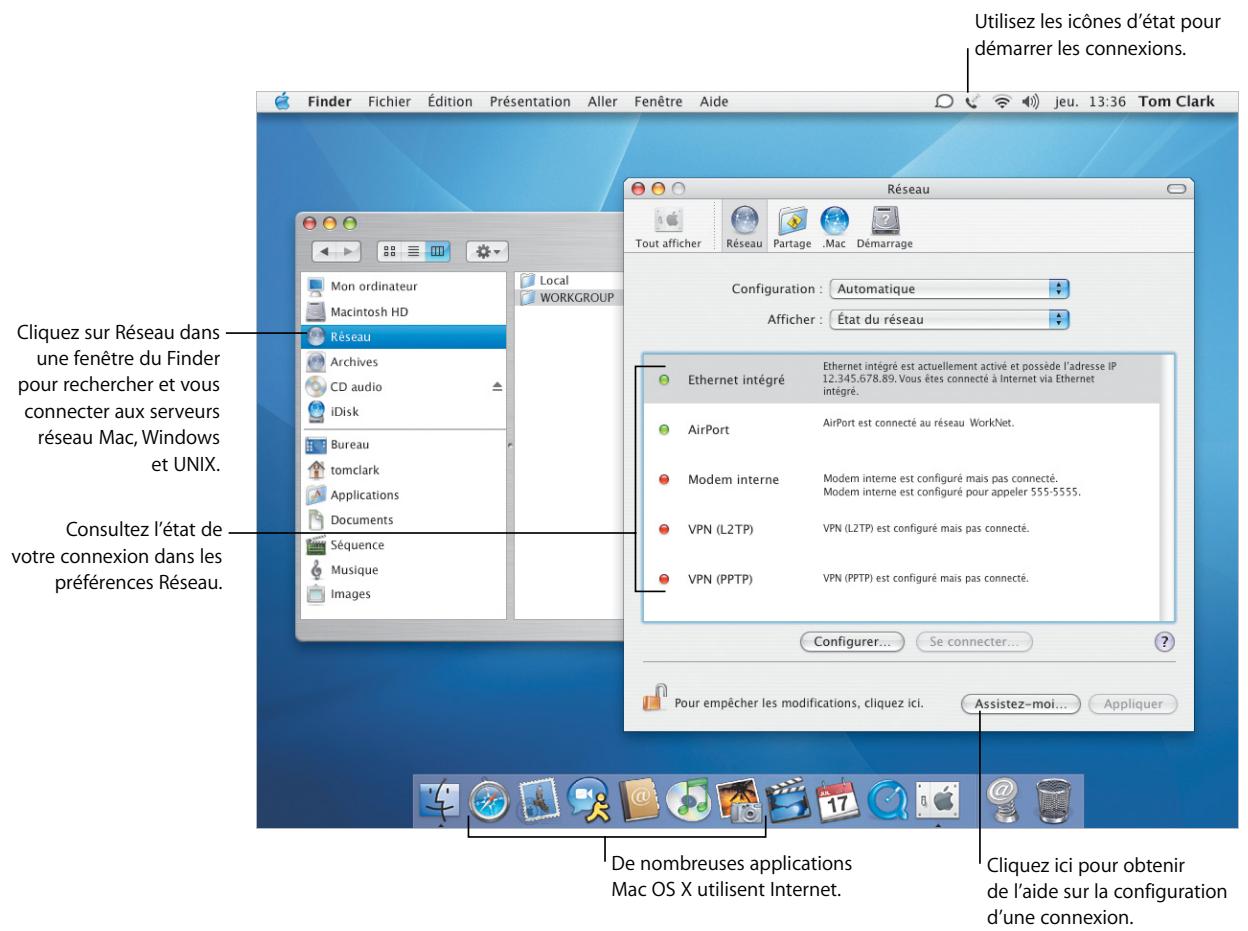Screen dimensions: 1248x931
Task: Open iPhoto from the Dock
Action: pos(738,800)
